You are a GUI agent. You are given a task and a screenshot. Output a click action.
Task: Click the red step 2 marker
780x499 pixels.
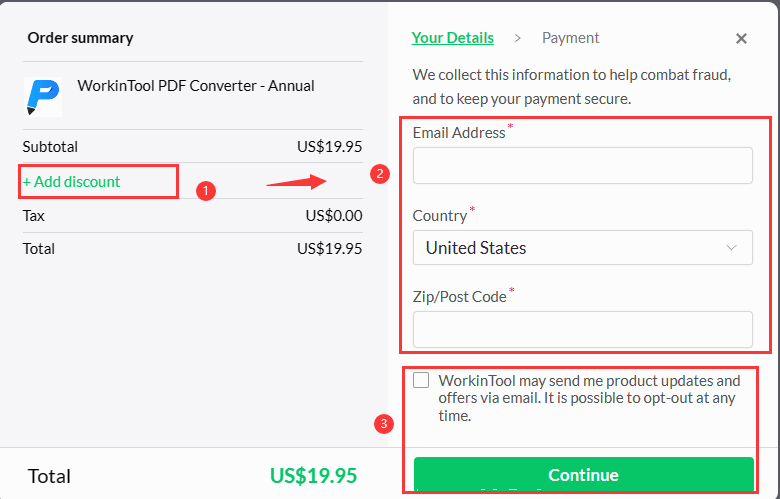click(380, 174)
